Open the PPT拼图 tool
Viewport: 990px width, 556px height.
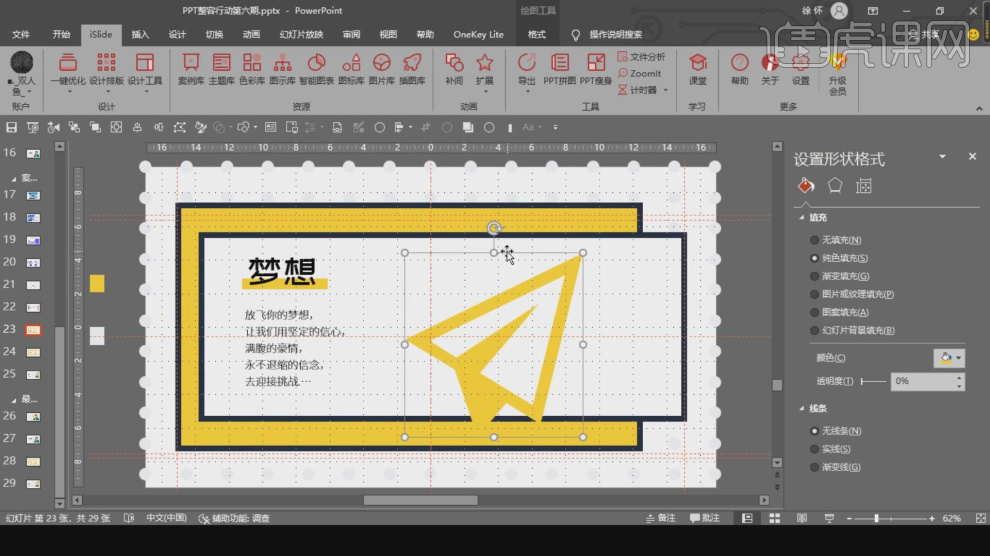(x=559, y=69)
